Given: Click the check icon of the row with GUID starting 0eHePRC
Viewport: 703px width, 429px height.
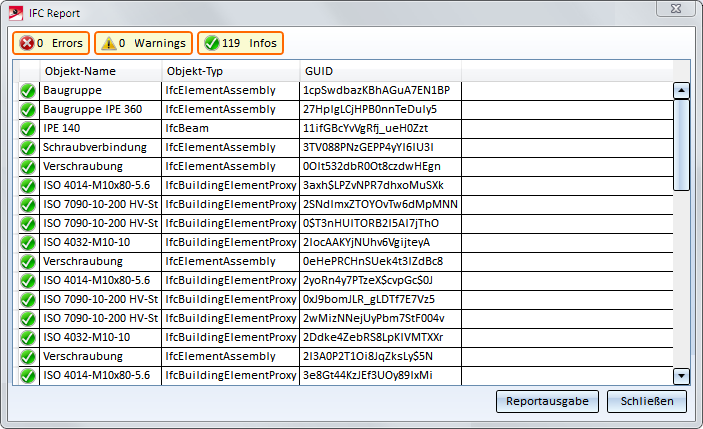Looking at the screenshot, I should [28, 262].
